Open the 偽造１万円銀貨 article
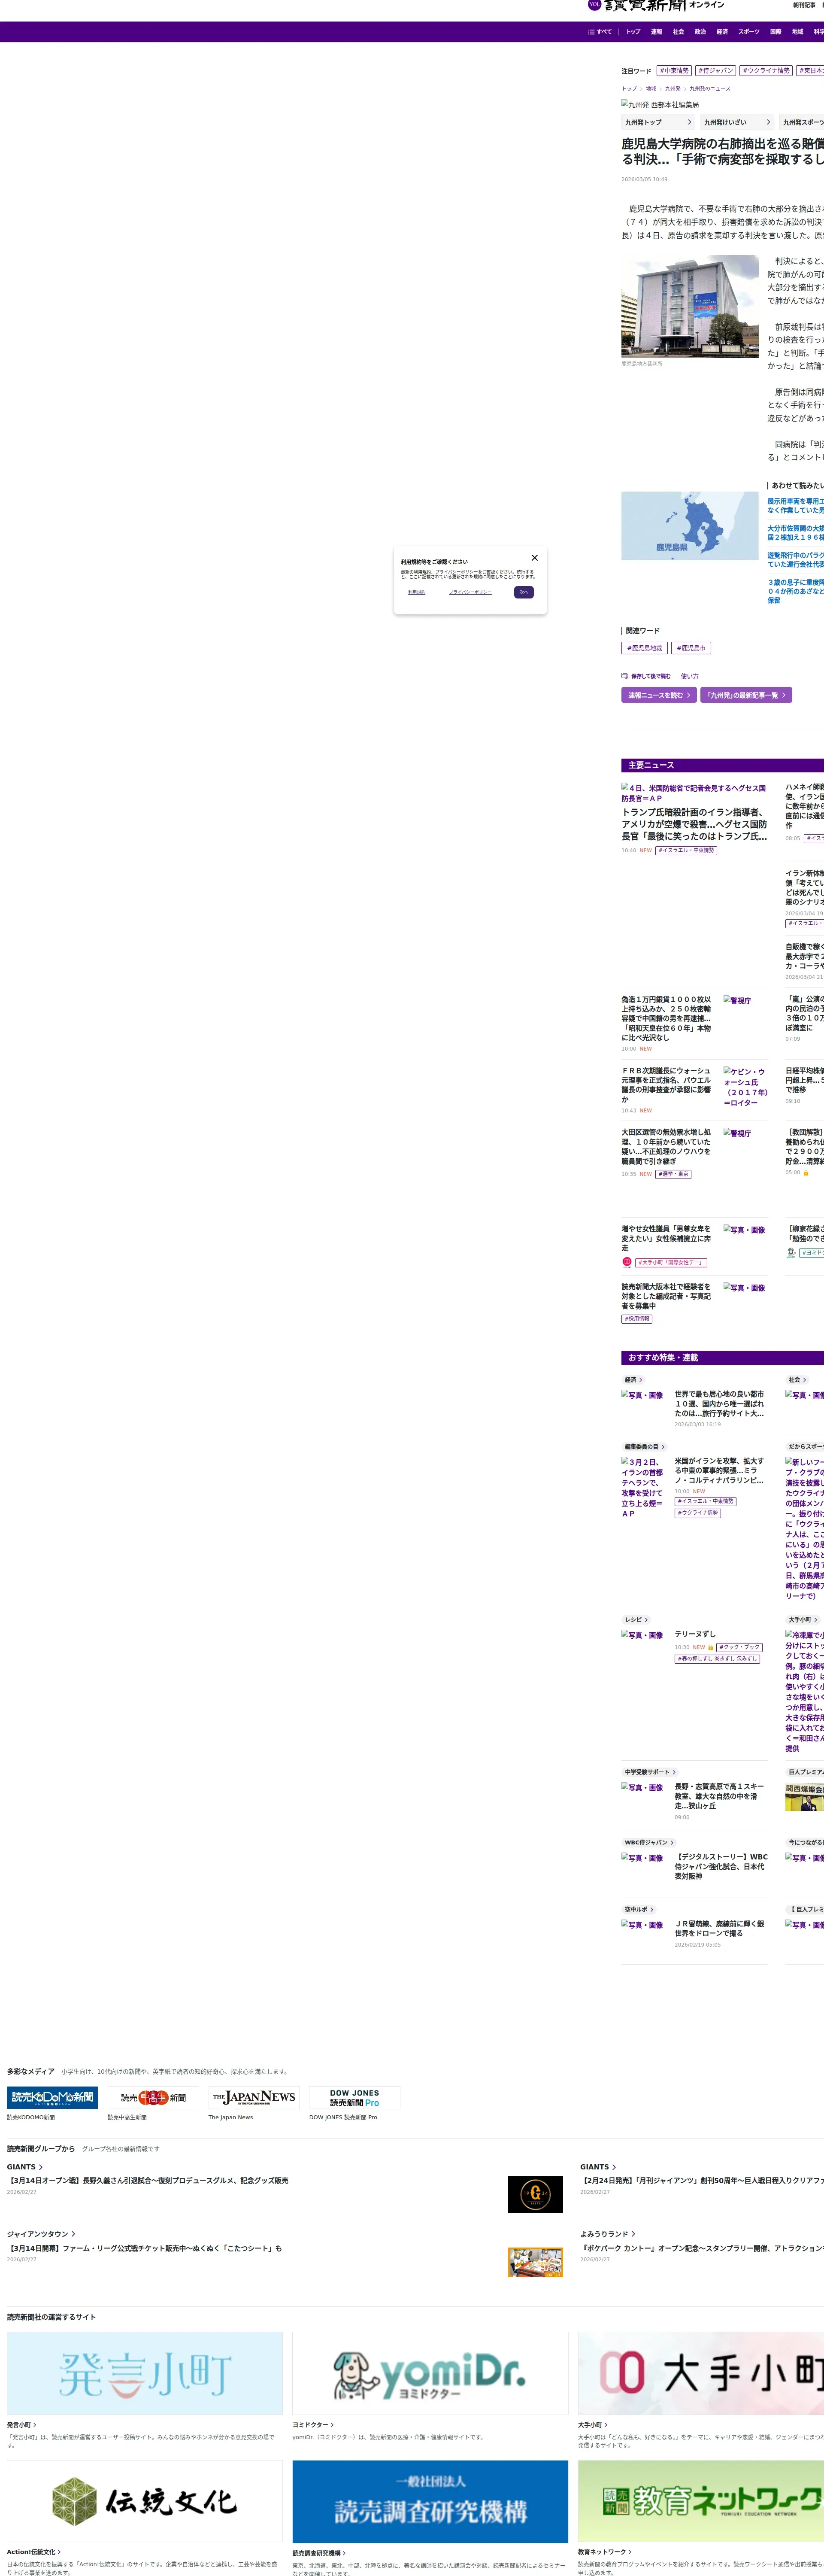 click(x=666, y=1018)
